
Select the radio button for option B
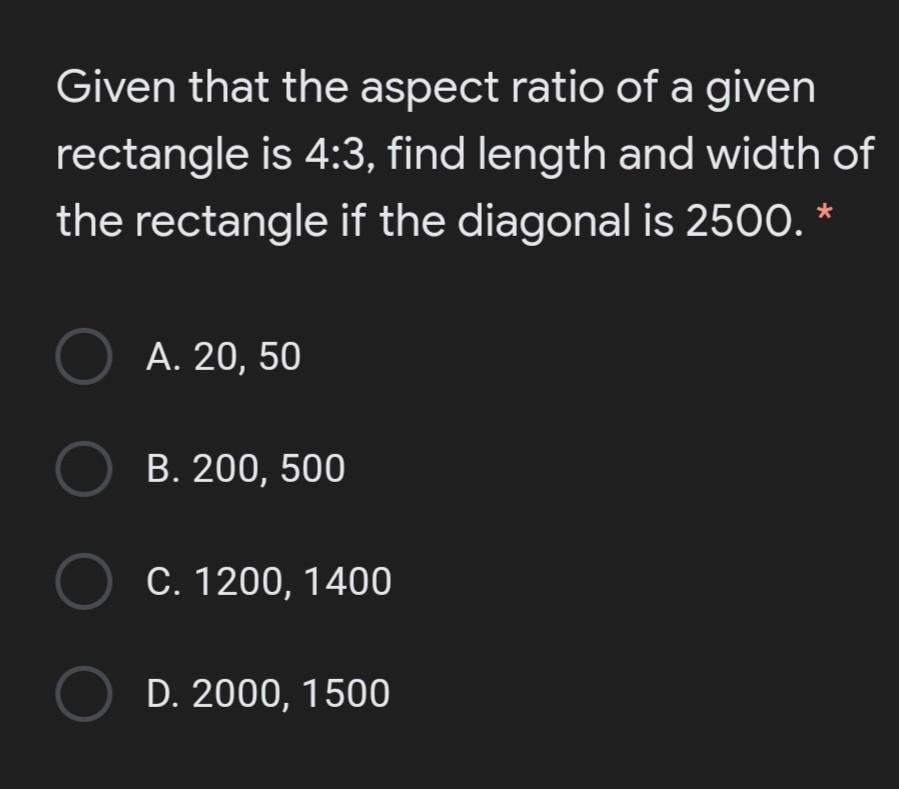coord(82,469)
